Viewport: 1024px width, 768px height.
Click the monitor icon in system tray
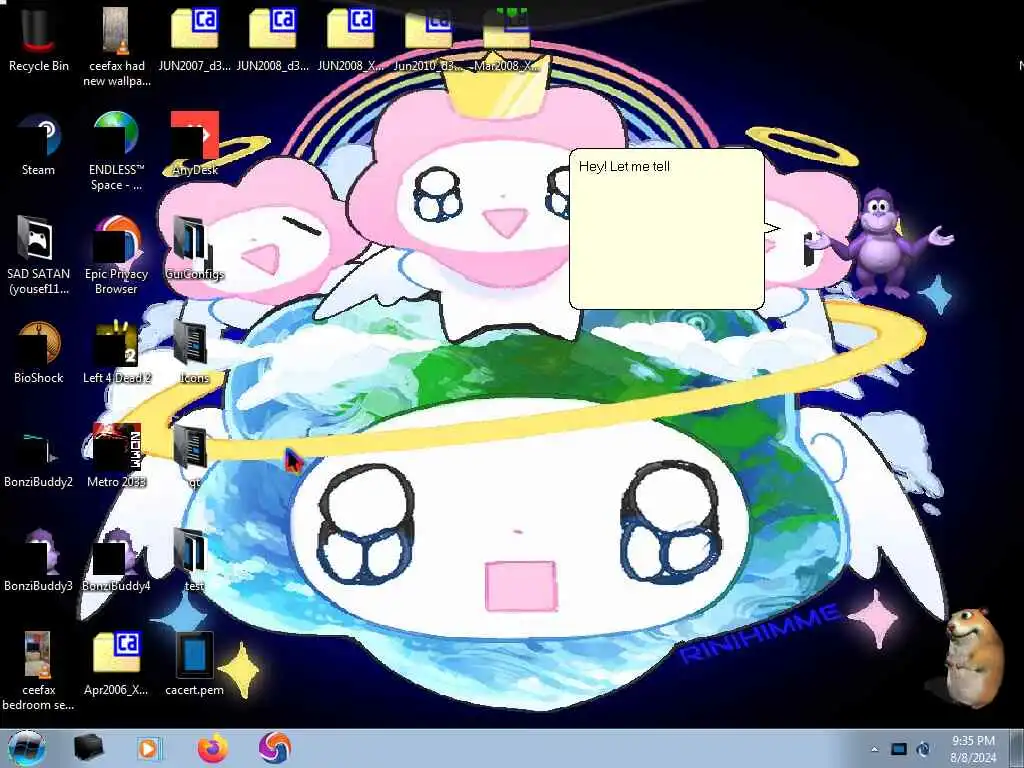[899, 749]
